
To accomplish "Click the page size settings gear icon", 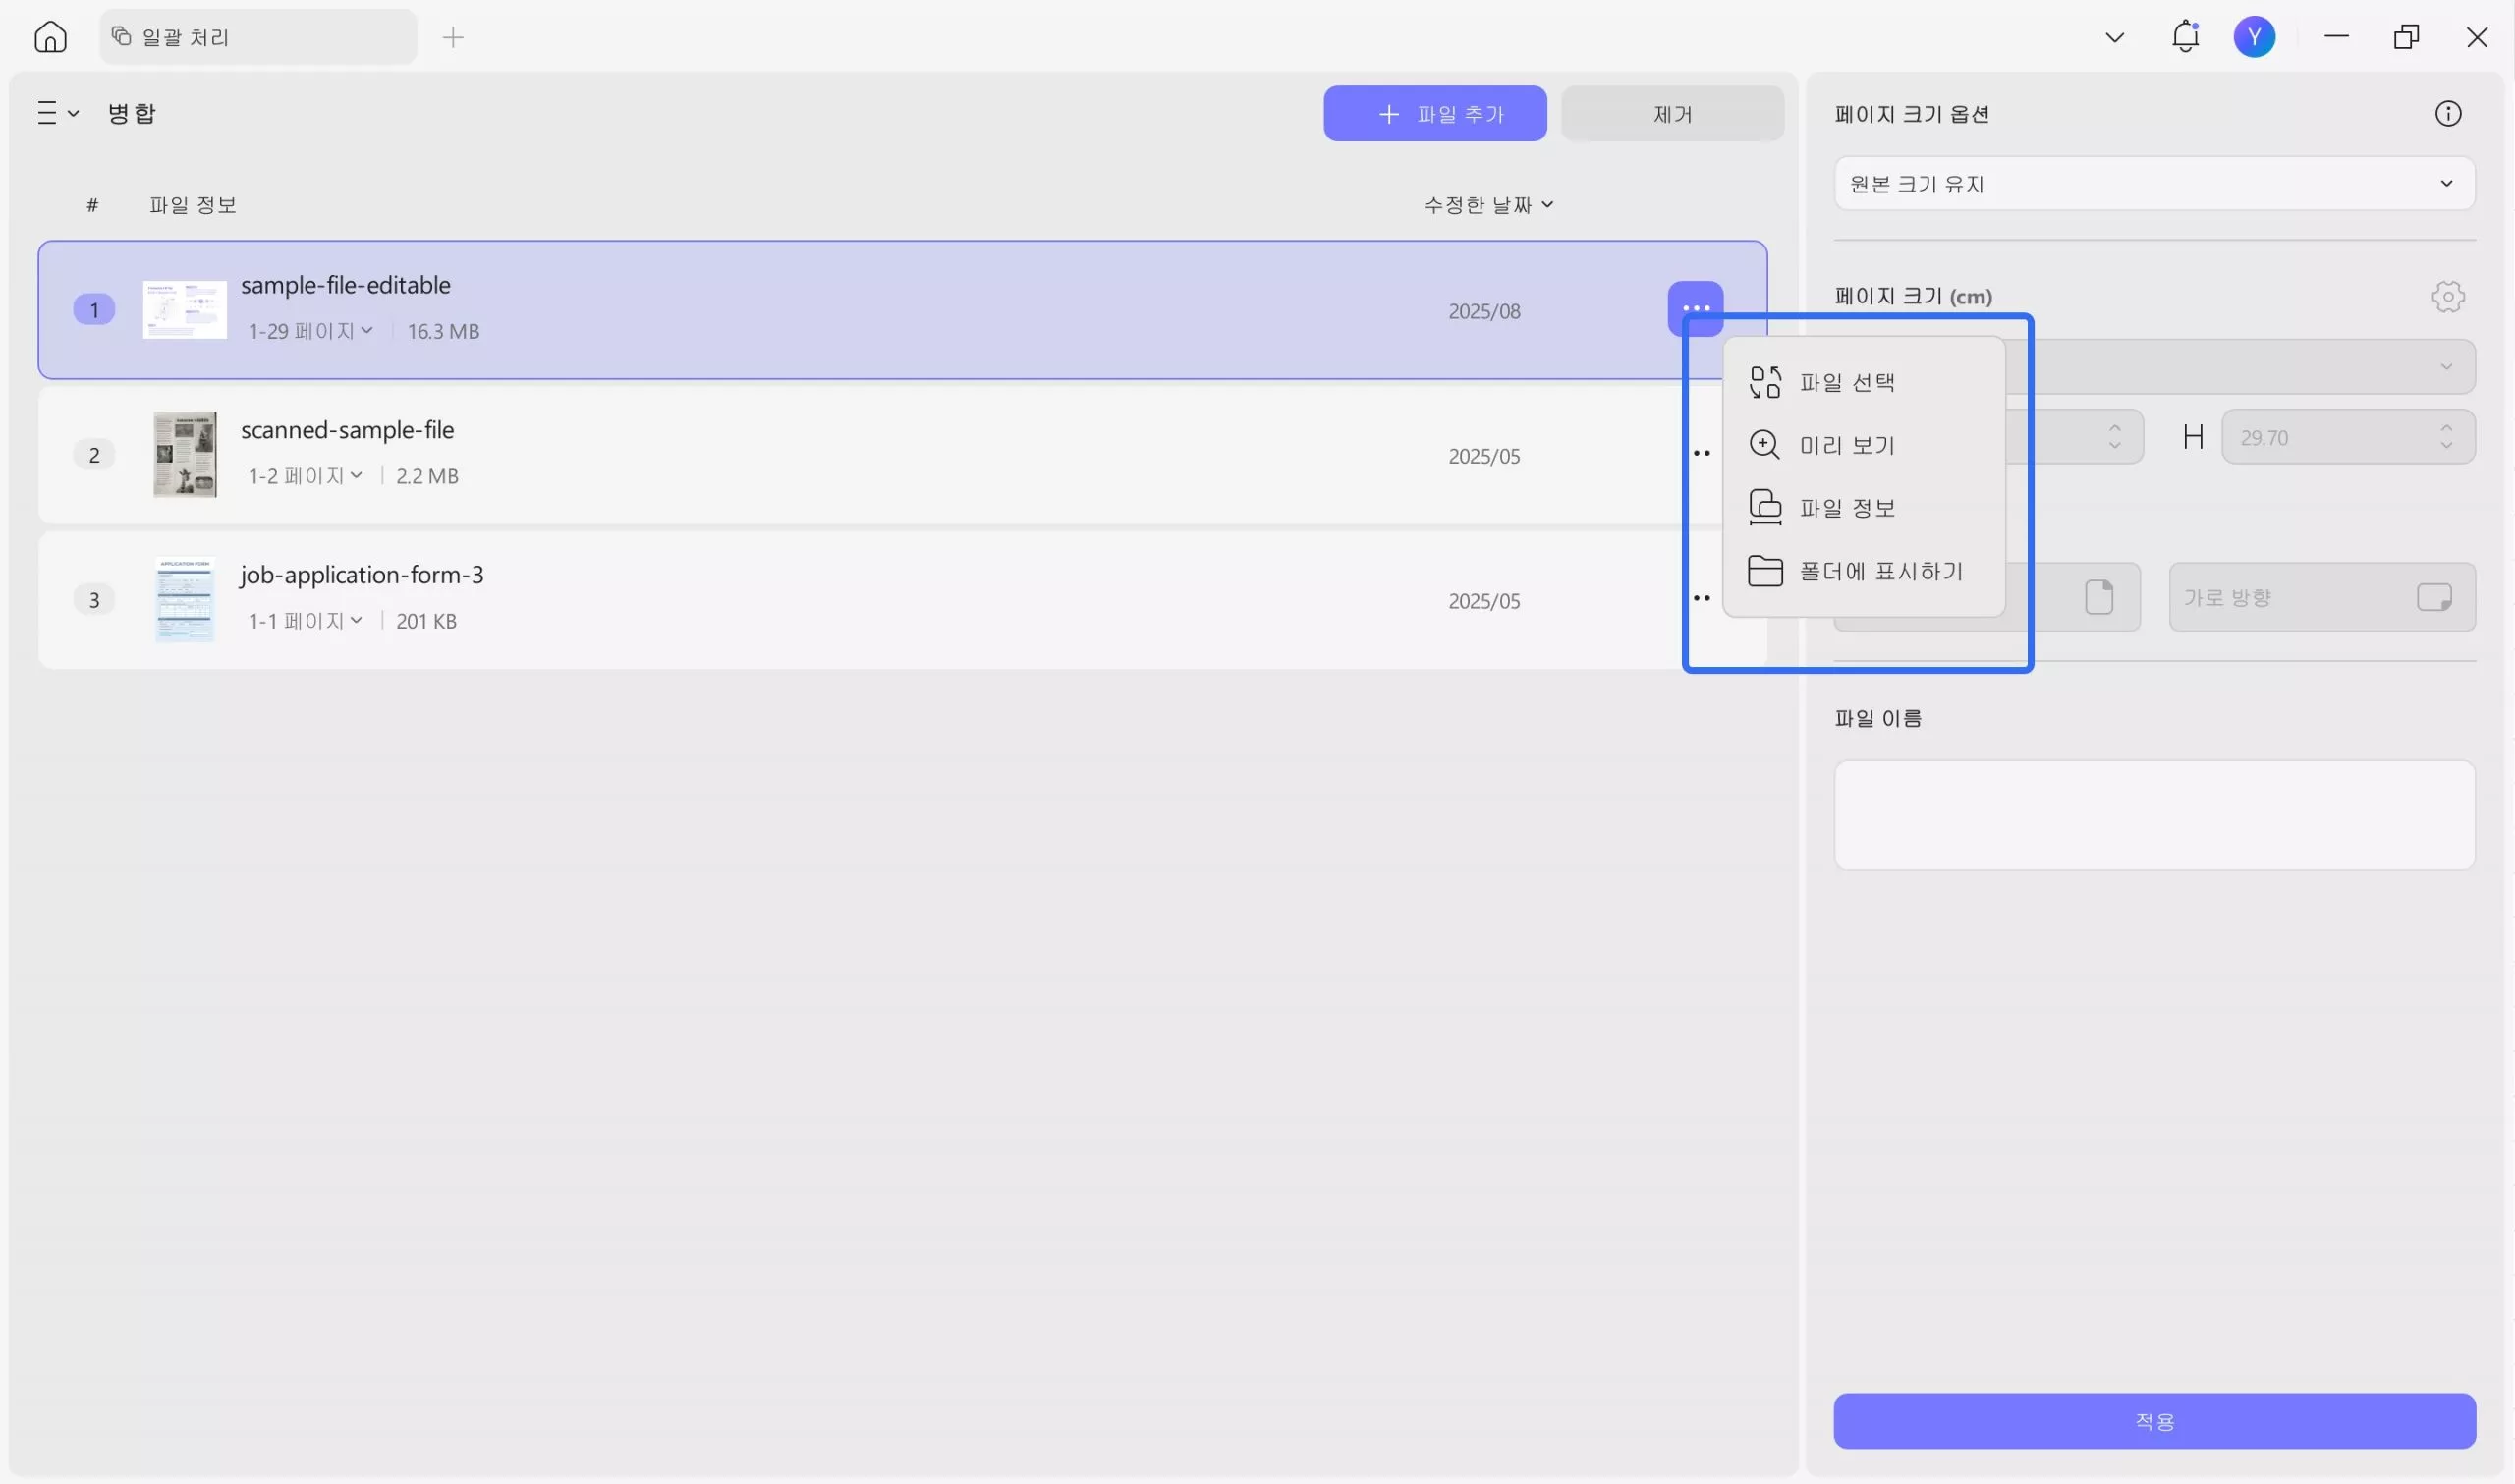I will [x=2447, y=296].
